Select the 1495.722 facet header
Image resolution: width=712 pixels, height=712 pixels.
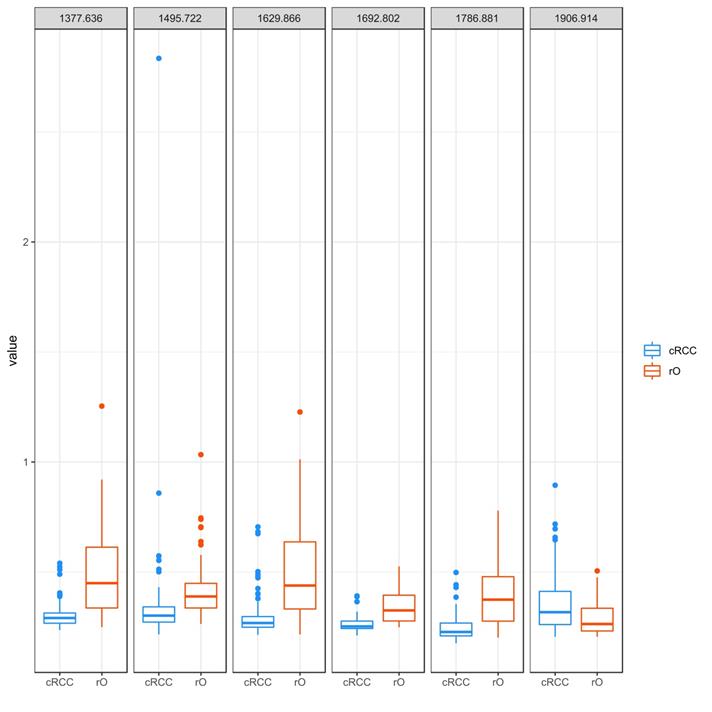tap(179, 18)
